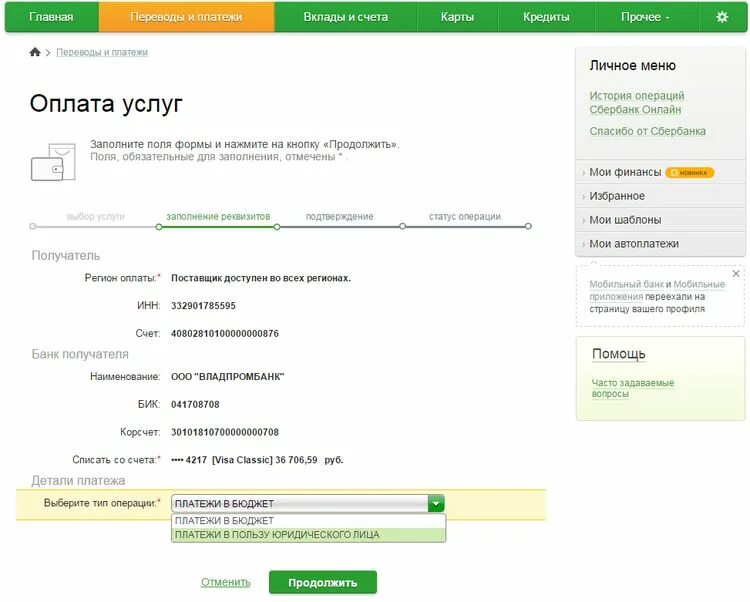Screen dimensions: 750x602
Task: Click the ИНН value 332901785595
Action: [203, 306]
